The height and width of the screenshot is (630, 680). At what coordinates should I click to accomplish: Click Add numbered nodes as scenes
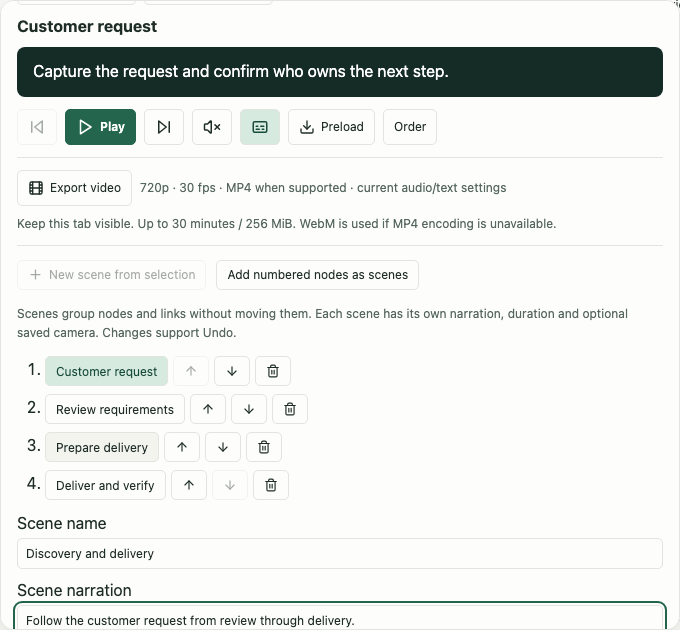click(x=317, y=275)
